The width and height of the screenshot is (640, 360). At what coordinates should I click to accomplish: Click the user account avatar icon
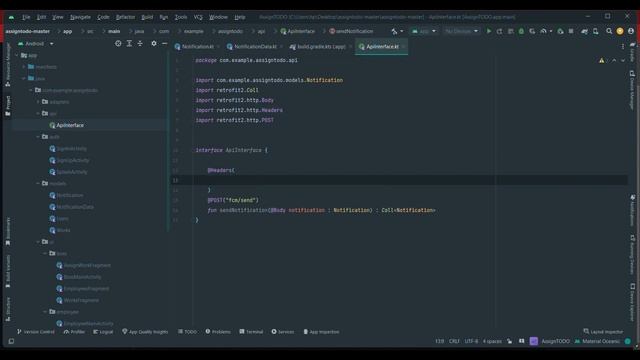coord(631,31)
